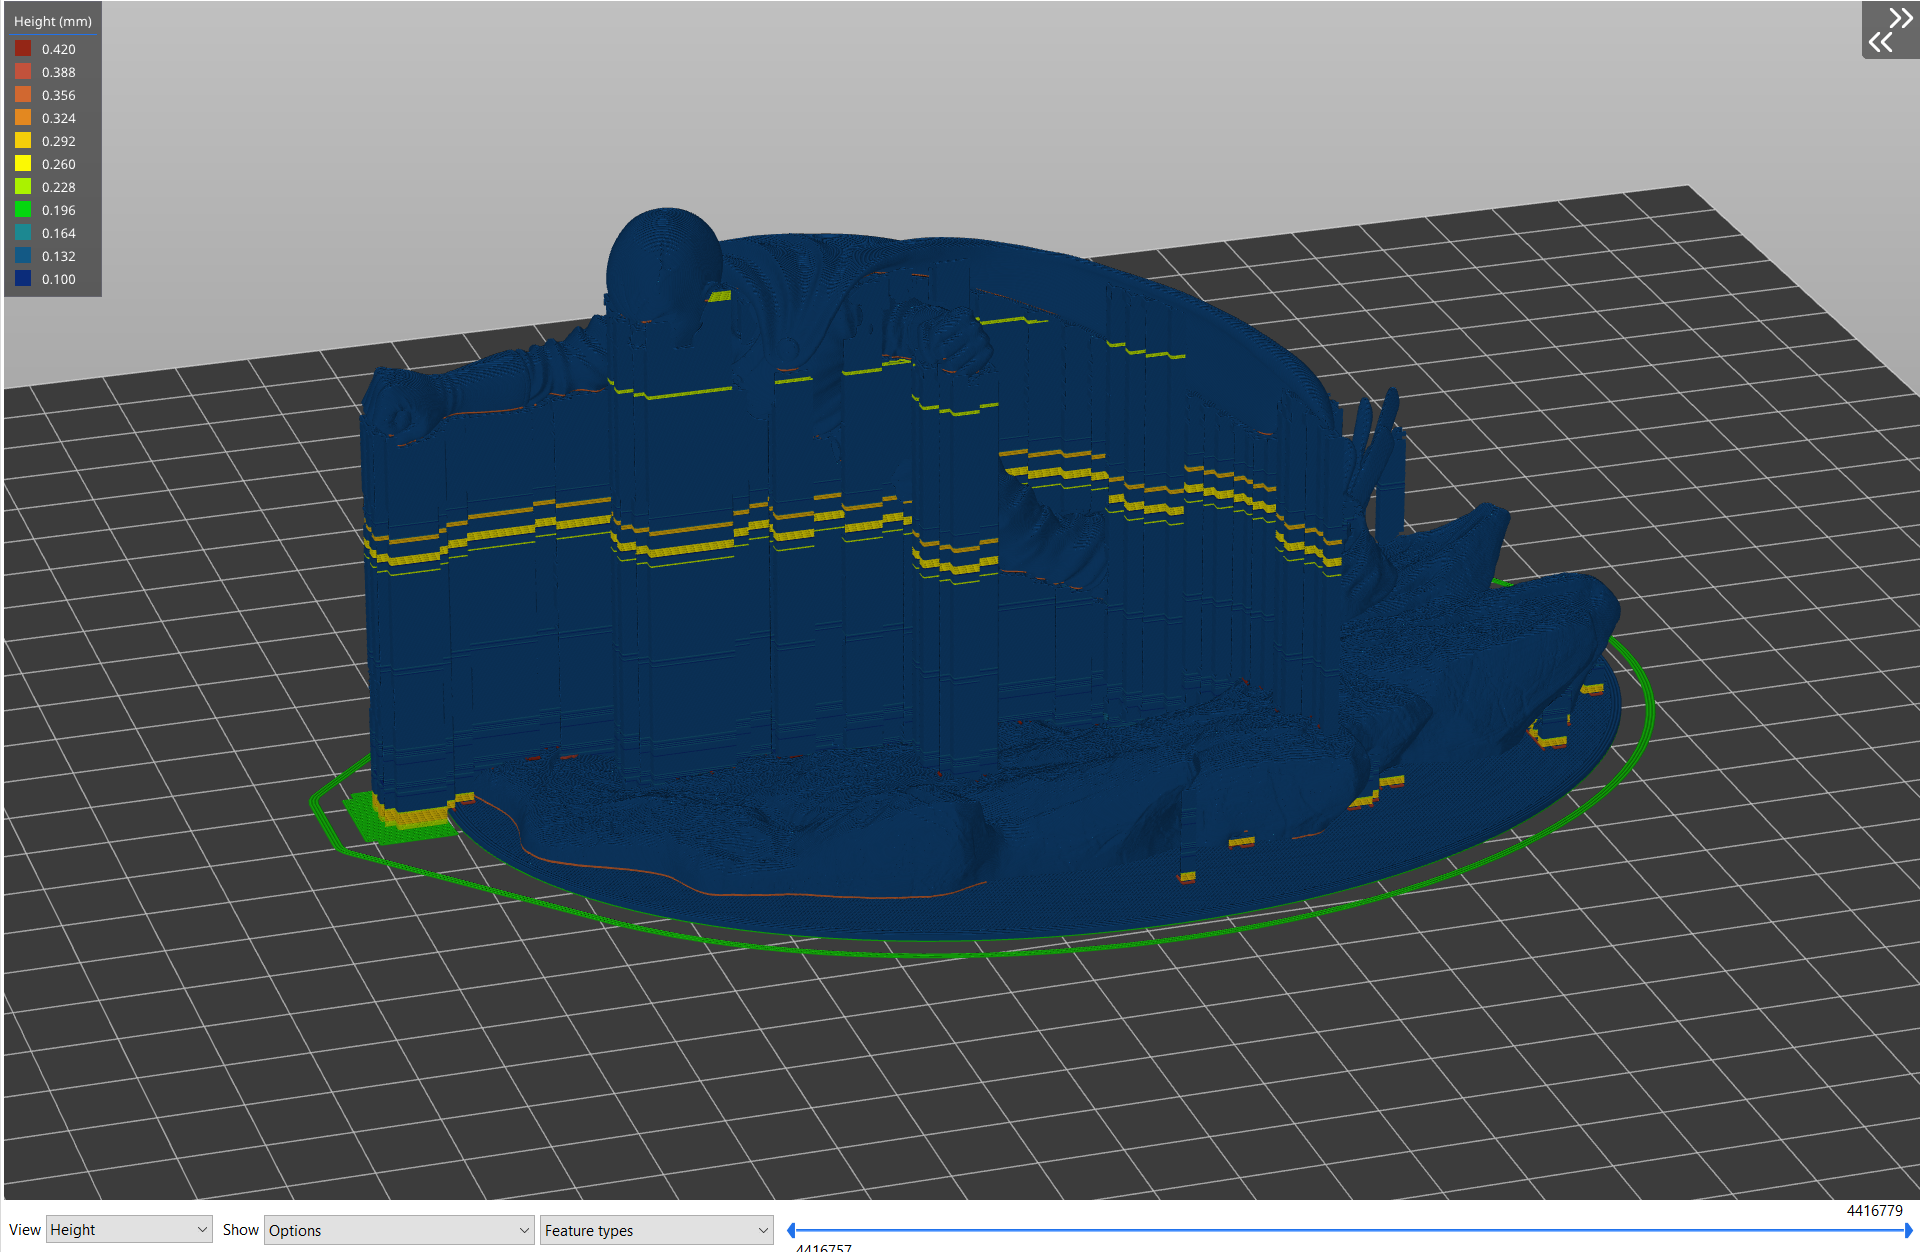This screenshot has height=1252, width=1920.
Task: Click the 0.100 dark blue swatch
Action: pos(23,278)
